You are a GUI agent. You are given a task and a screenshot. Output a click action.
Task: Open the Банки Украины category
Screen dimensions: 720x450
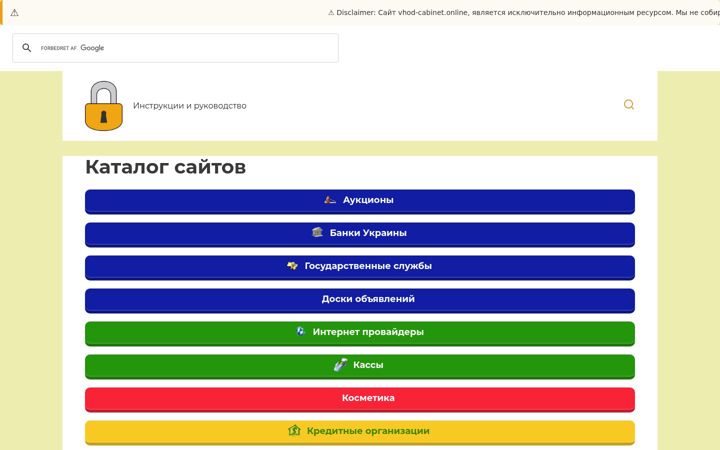pyautogui.click(x=360, y=235)
